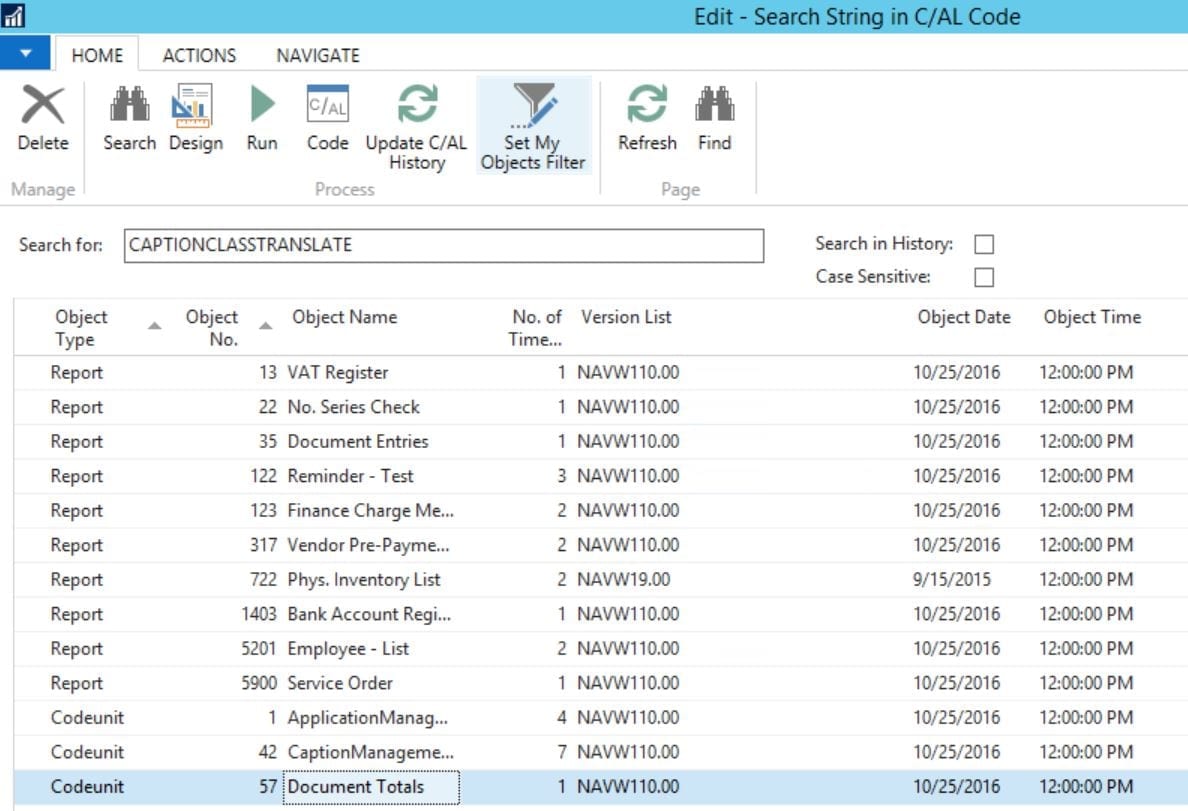Select the Finance Charge Me... row
1188x811 pixels.
(x=601, y=511)
